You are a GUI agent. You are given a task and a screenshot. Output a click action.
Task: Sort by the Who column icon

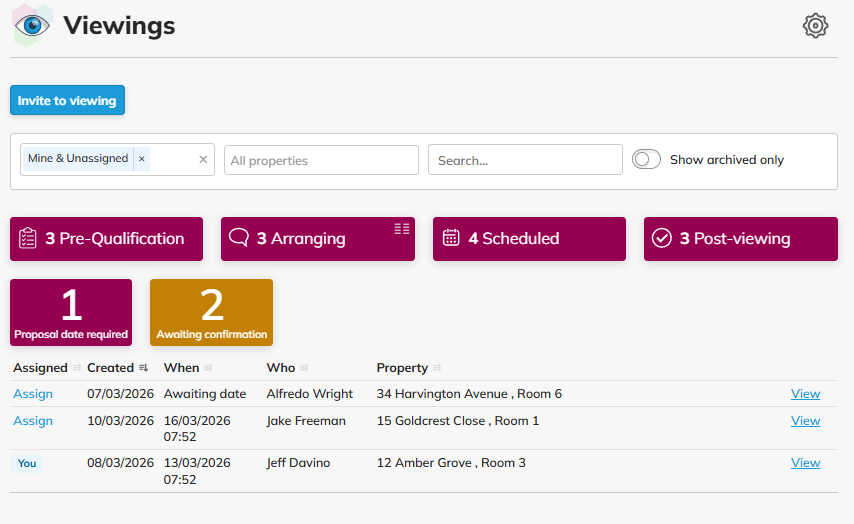pyautogui.click(x=304, y=368)
